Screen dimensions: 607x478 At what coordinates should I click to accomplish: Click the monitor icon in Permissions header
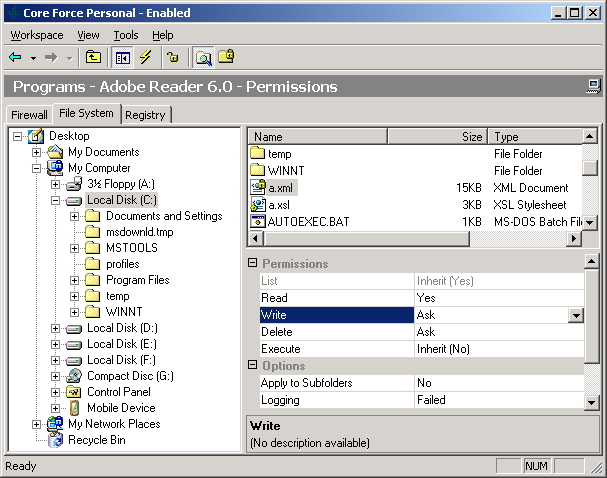click(x=593, y=86)
